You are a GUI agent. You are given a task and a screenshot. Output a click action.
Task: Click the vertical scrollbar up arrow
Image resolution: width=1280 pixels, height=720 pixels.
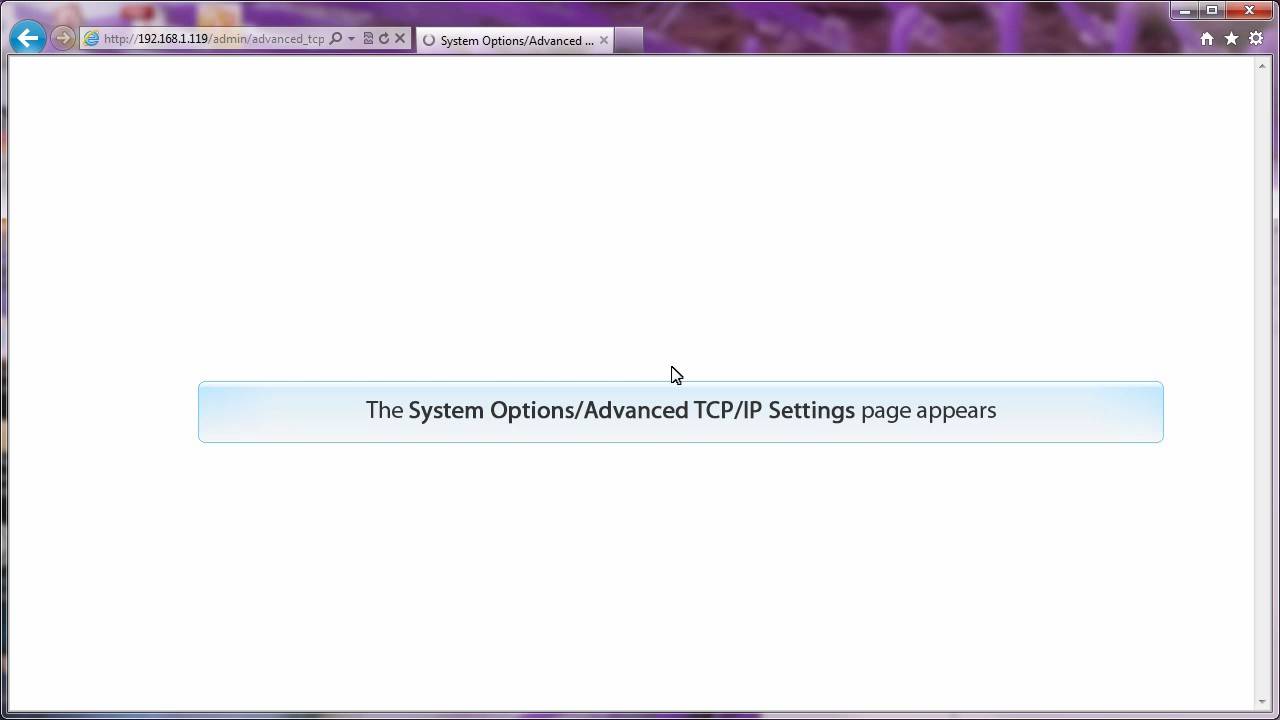(x=1263, y=66)
